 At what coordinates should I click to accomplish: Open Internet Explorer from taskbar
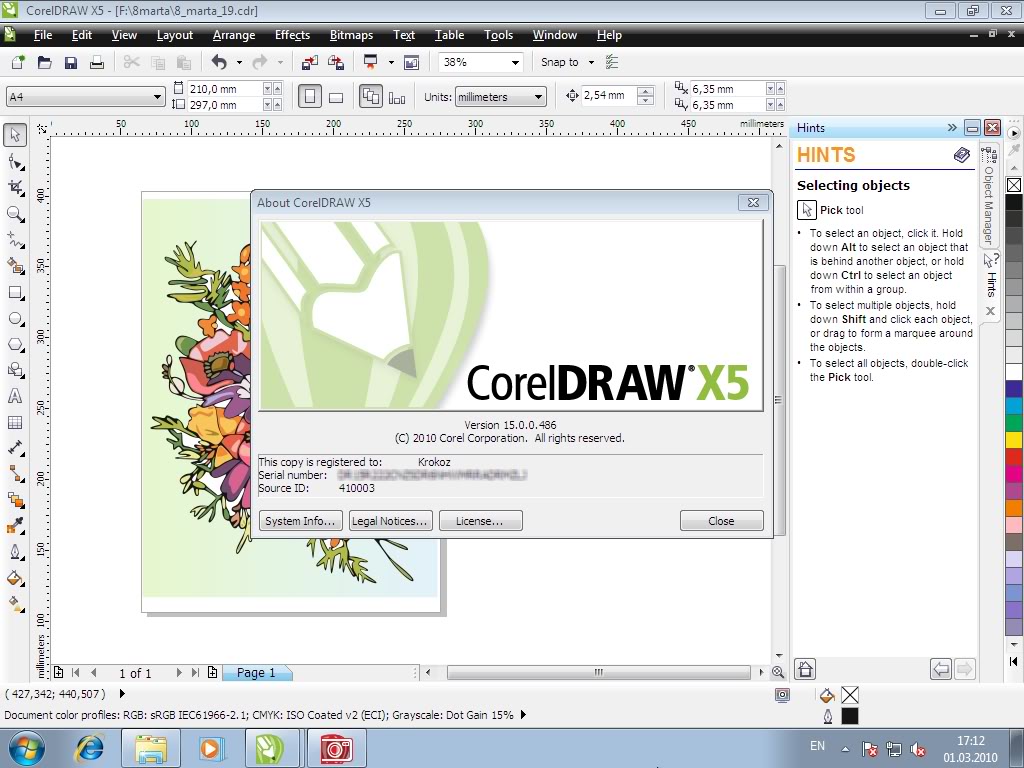coord(89,748)
